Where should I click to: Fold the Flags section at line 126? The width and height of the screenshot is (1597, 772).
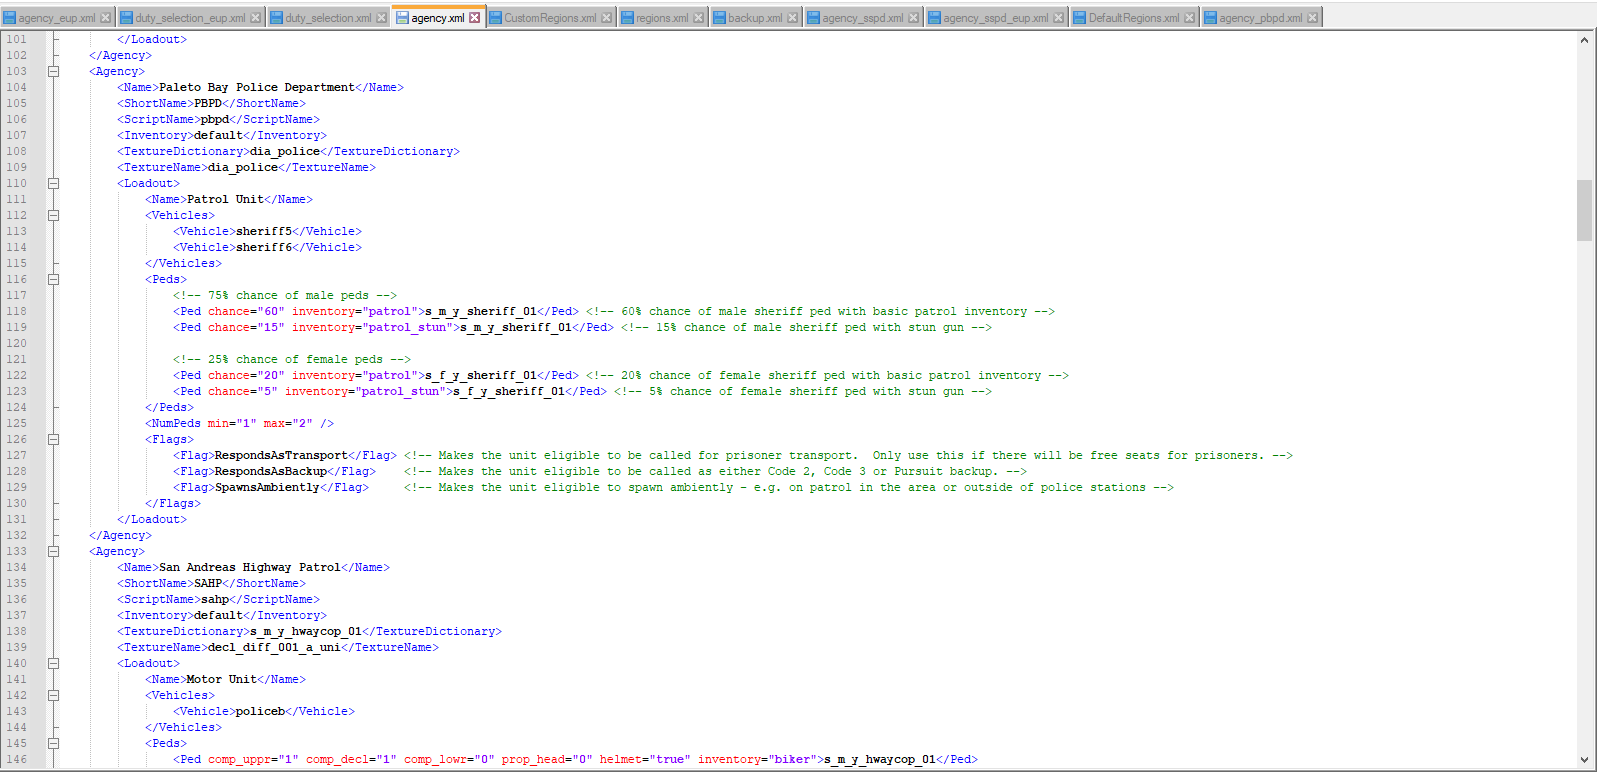click(x=54, y=439)
